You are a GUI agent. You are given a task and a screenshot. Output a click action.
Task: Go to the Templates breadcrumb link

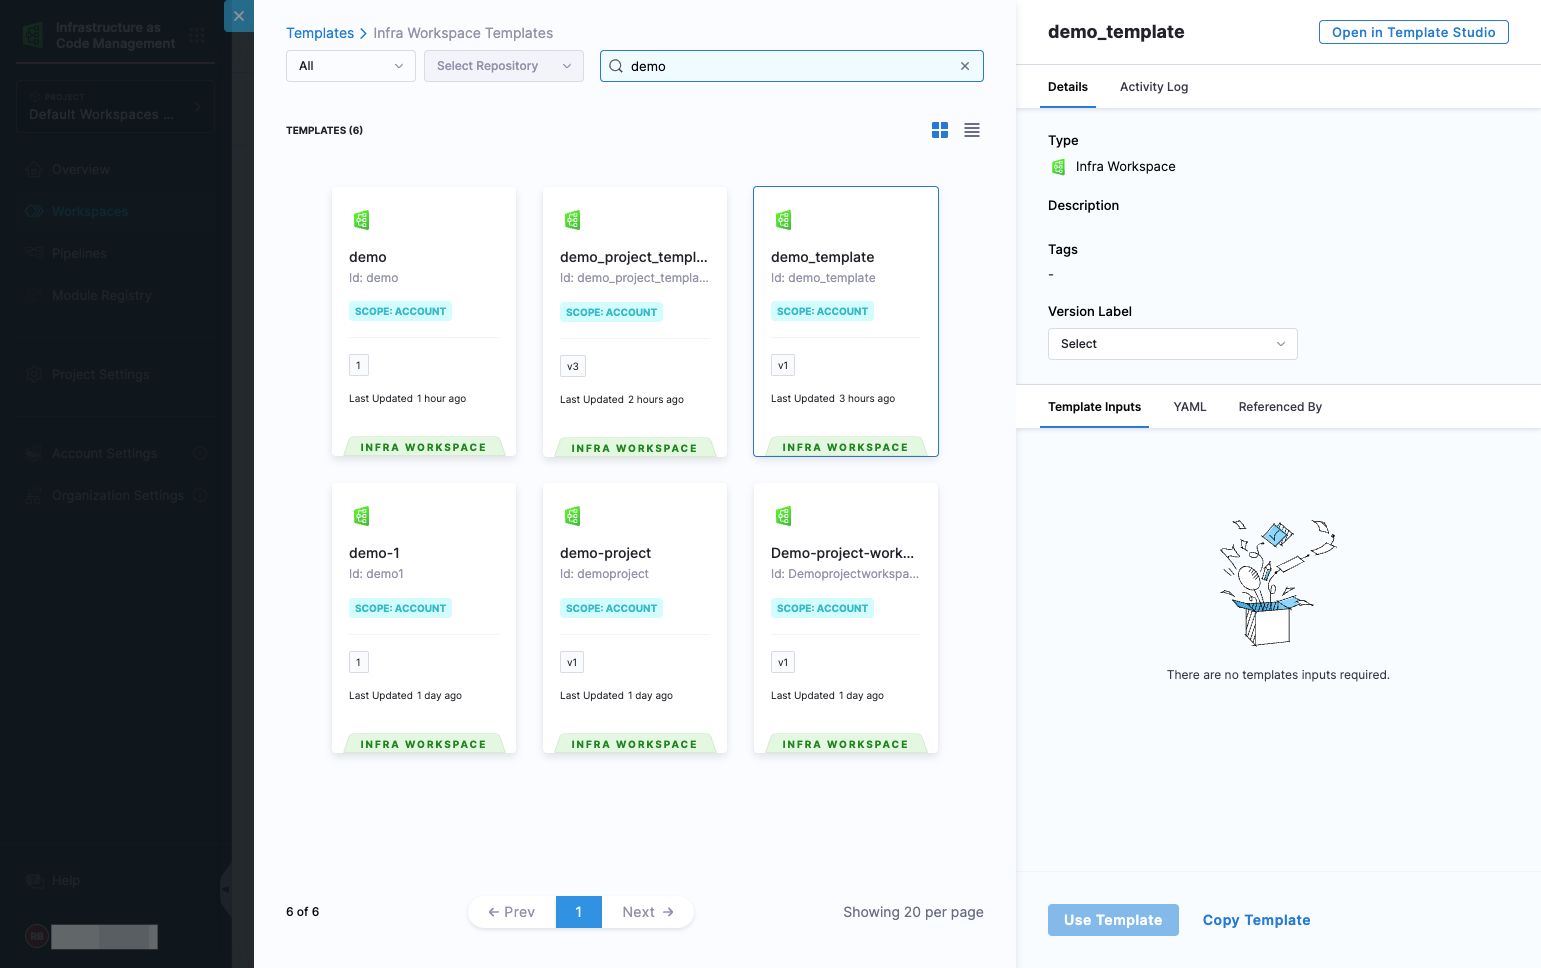(320, 33)
